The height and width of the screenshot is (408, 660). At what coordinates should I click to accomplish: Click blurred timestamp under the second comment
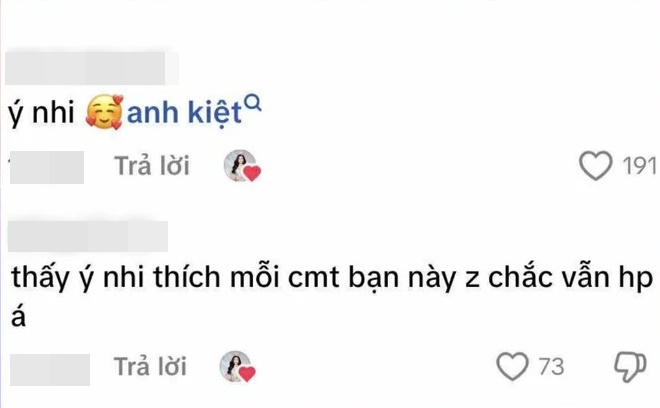pyautogui.click(x=50, y=369)
